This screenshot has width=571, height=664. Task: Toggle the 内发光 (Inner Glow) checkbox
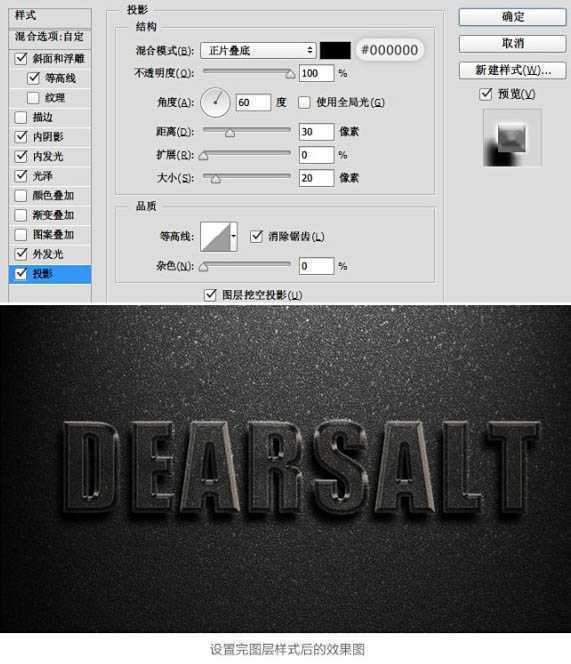tap(21, 156)
